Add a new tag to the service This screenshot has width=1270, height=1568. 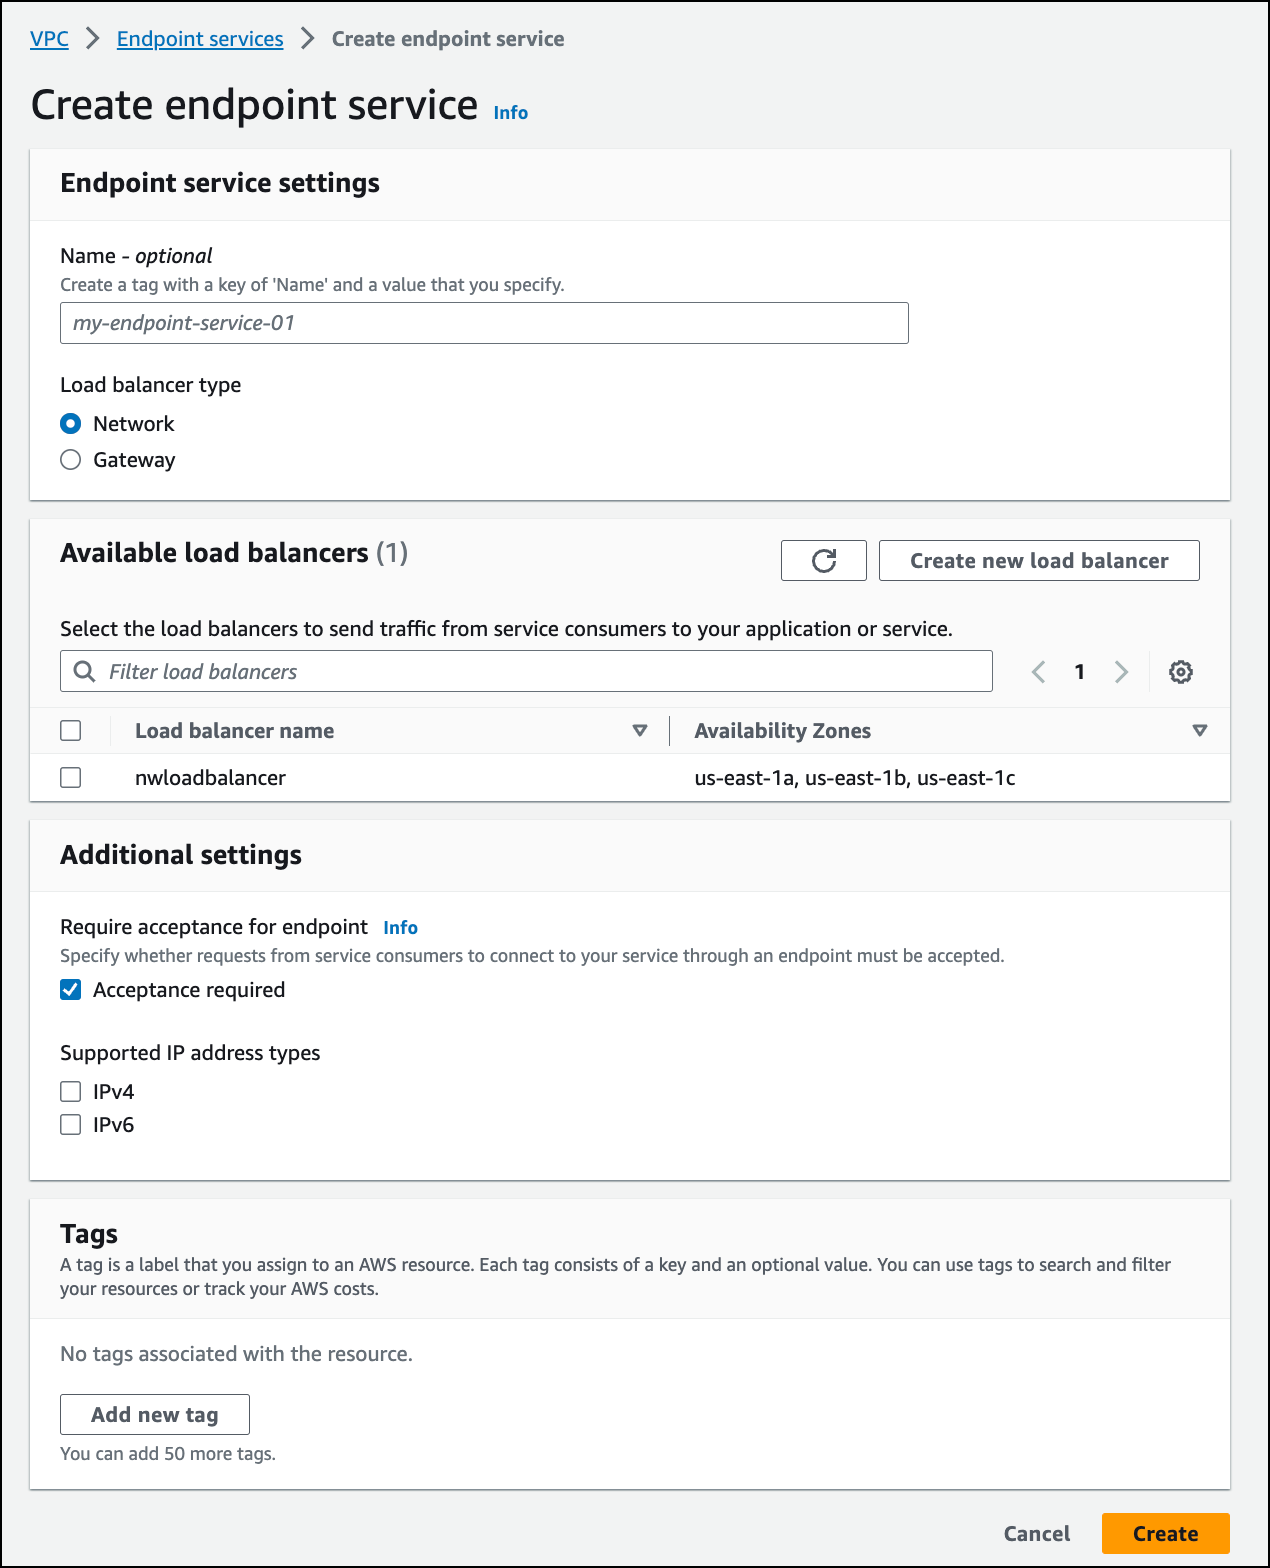pyautogui.click(x=155, y=1414)
